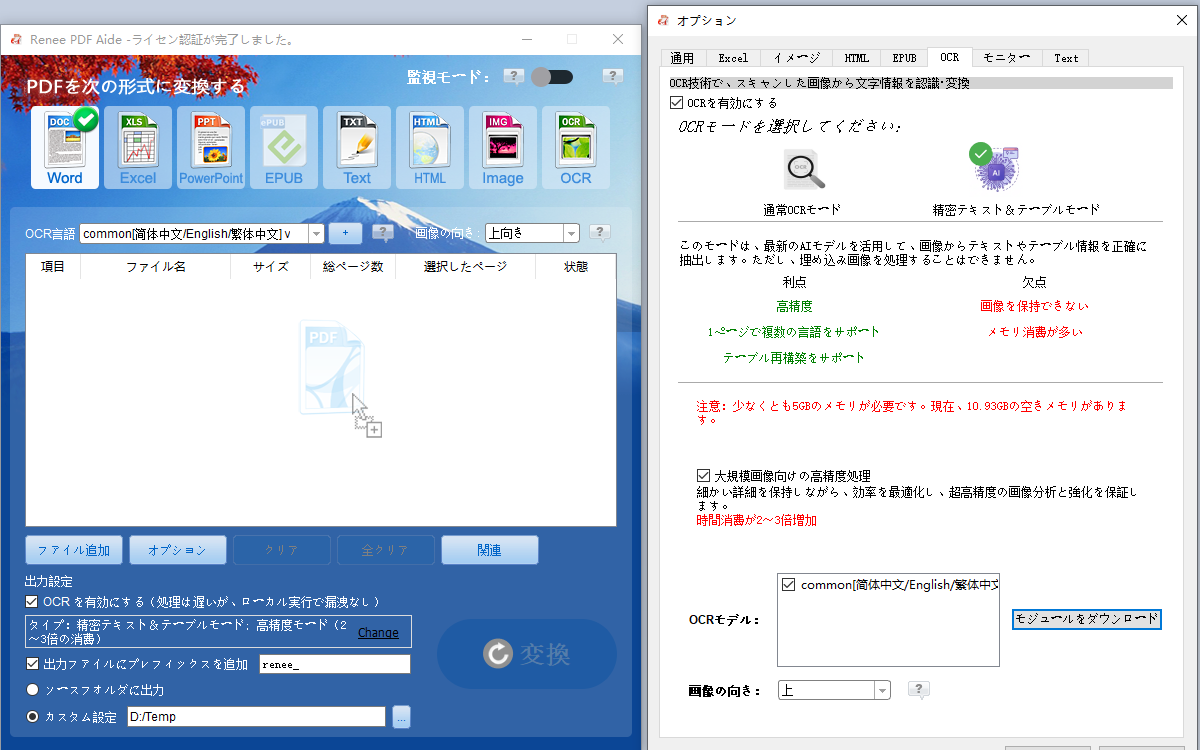Switch to the EPUB options tab
This screenshot has height=750, width=1200.
pos(904,58)
